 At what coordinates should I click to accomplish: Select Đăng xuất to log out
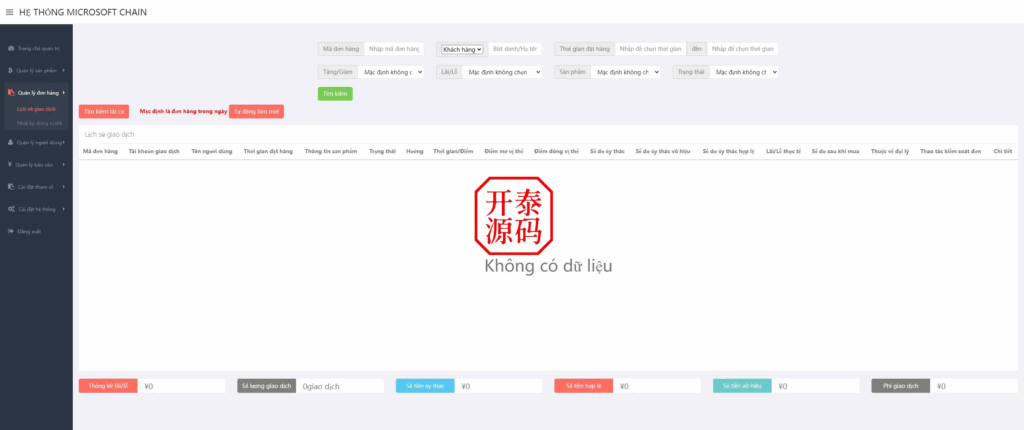pos(29,231)
